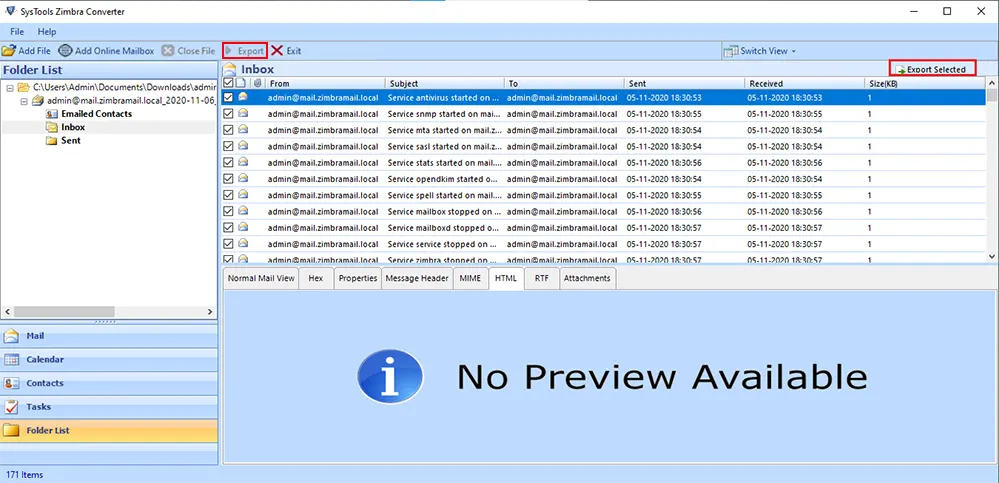Click the Add Online Mailbox globe icon
999x483 pixels.
66,50
